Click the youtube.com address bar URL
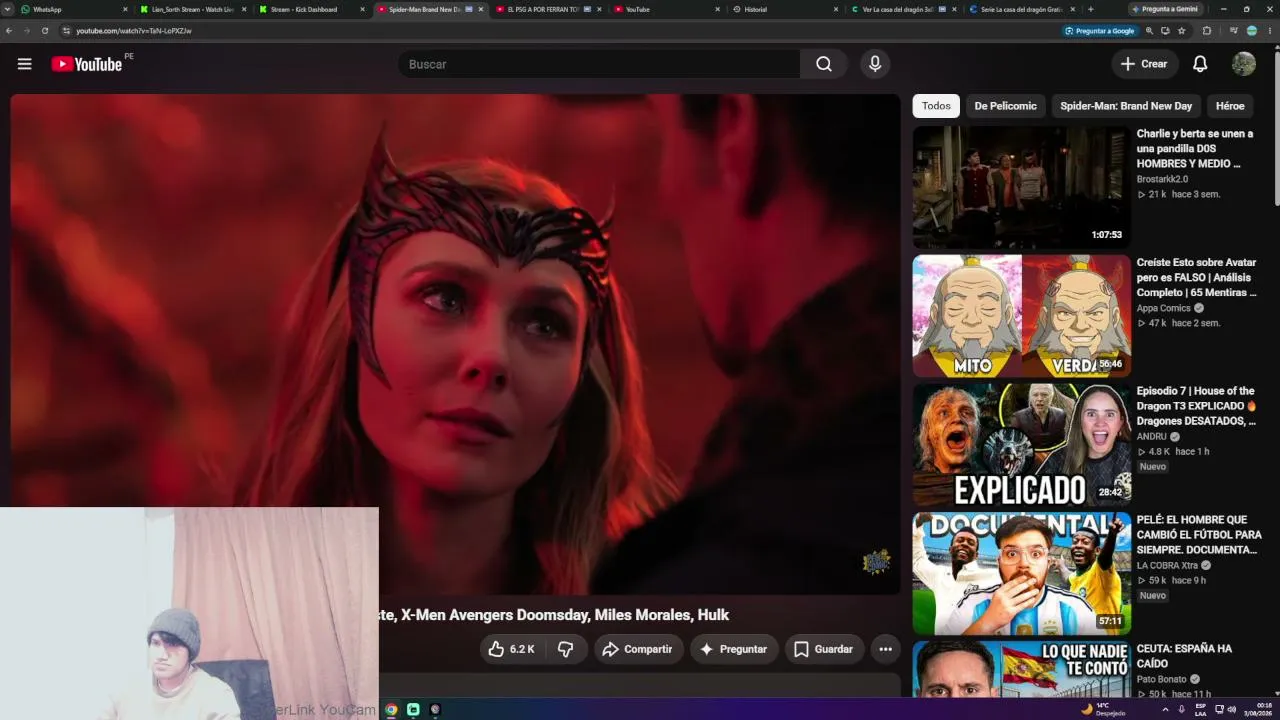The width and height of the screenshot is (1280, 720). tap(134, 31)
